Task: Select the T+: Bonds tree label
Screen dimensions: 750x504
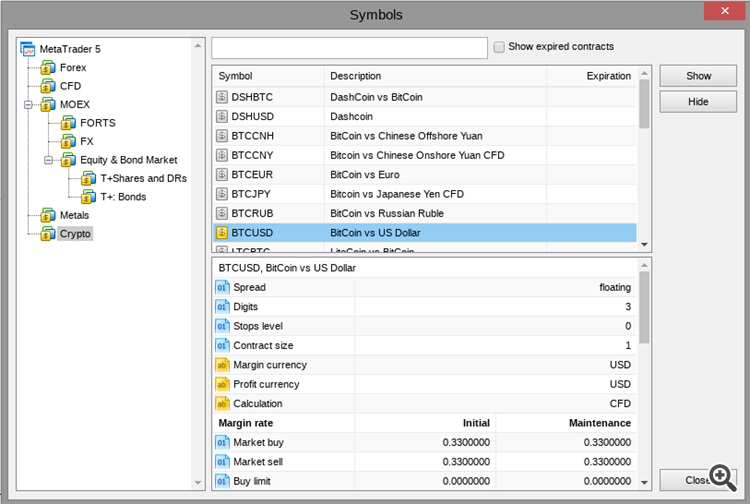Action: pos(123,197)
